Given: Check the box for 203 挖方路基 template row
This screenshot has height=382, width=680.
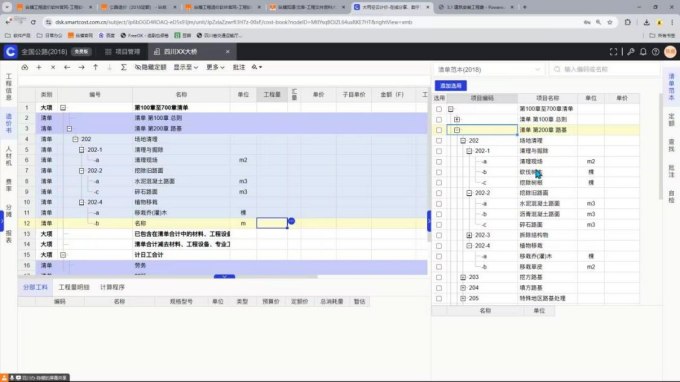Looking at the screenshot, I should [439, 277].
